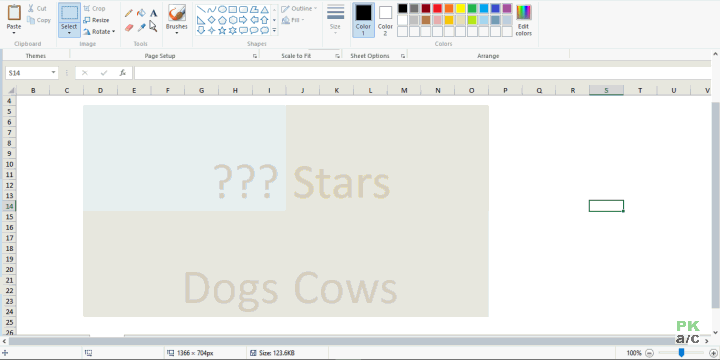Click the Paste clipboard icon

[14, 12]
